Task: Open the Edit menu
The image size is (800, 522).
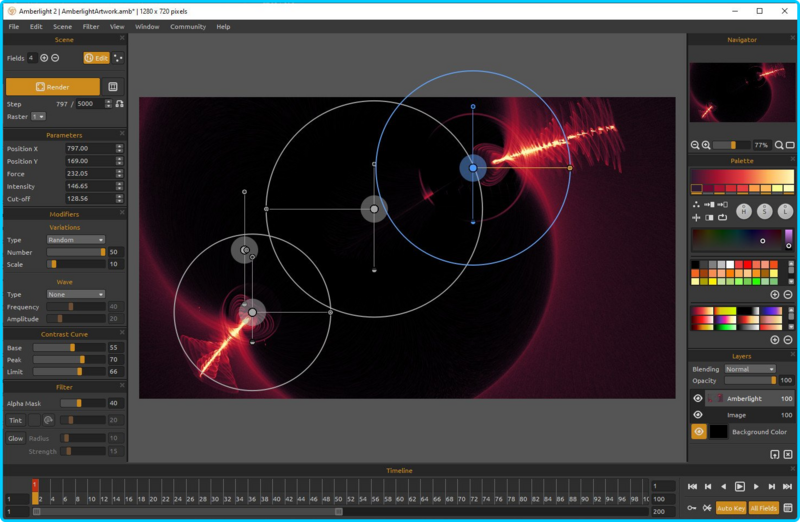Action: 36,27
